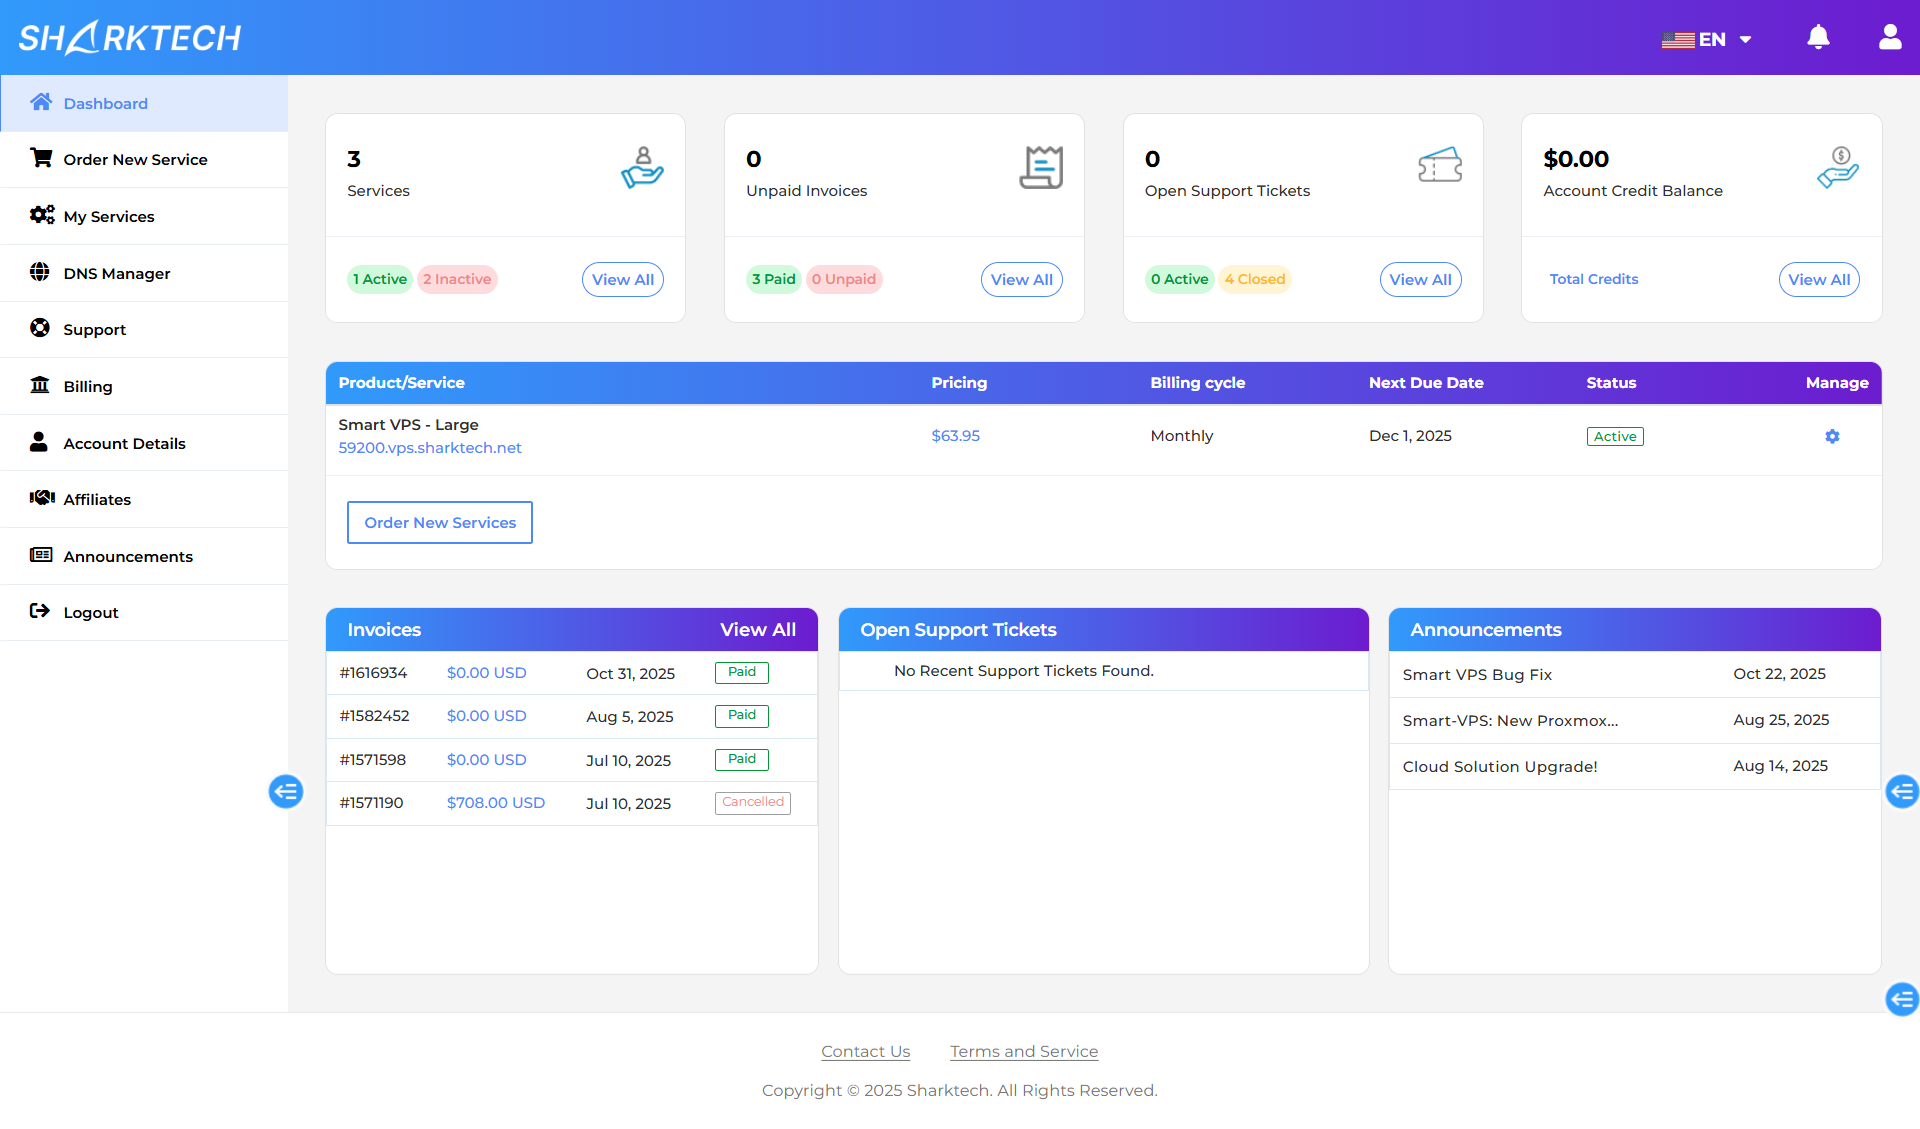Click the Cancelled invoice status badge

point(753,803)
